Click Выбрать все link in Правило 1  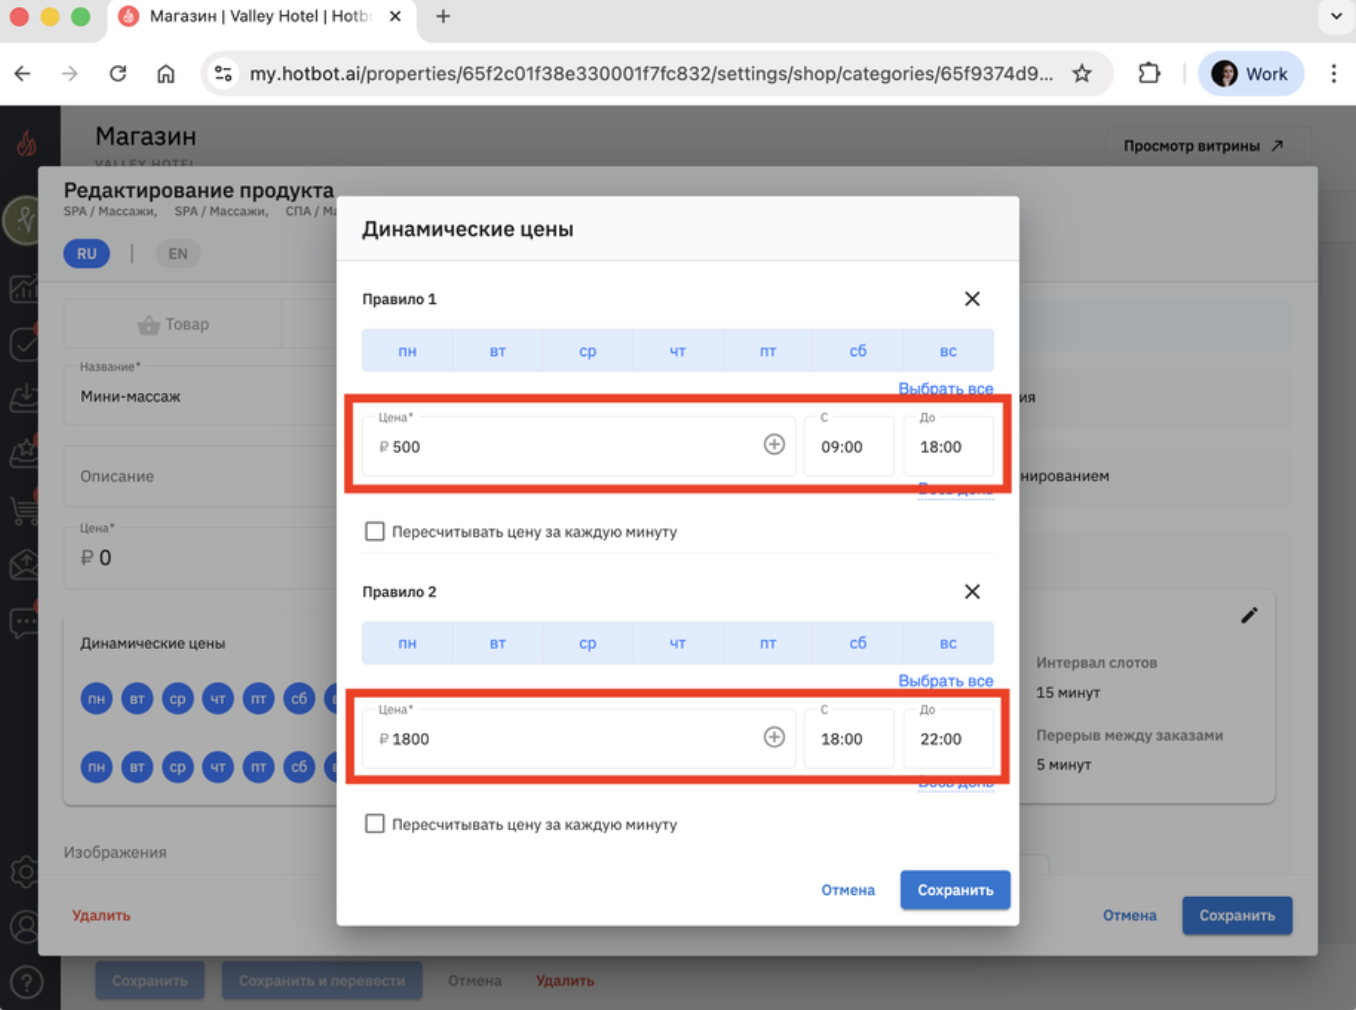click(x=945, y=388)
